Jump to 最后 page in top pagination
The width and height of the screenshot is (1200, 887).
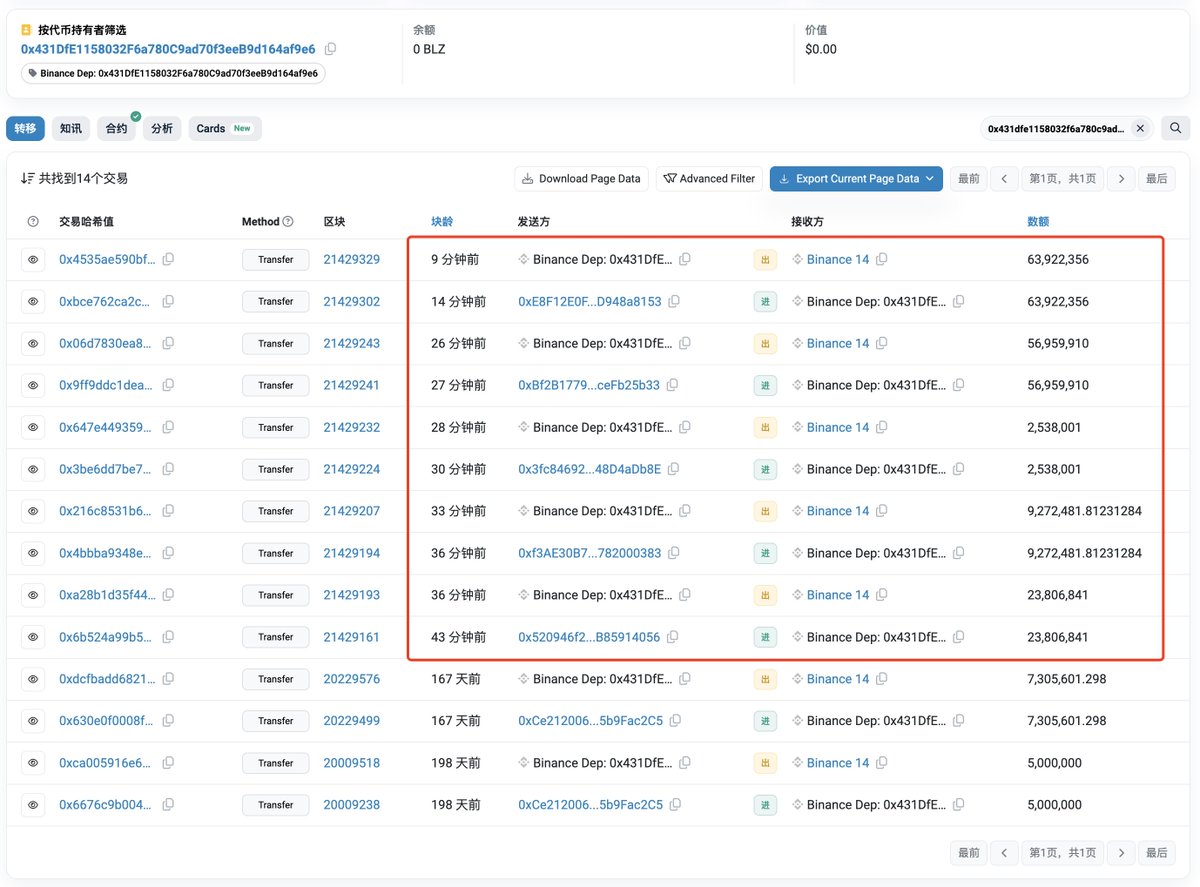1156,178
